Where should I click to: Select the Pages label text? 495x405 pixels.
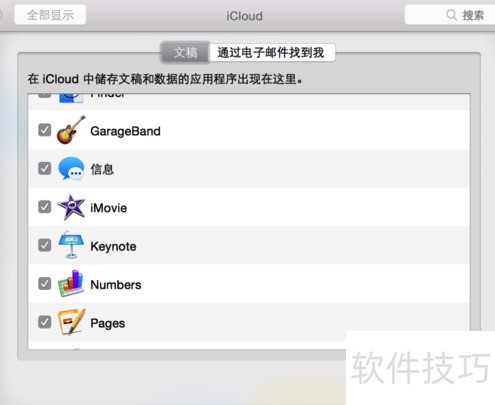[x=108, y=324]
